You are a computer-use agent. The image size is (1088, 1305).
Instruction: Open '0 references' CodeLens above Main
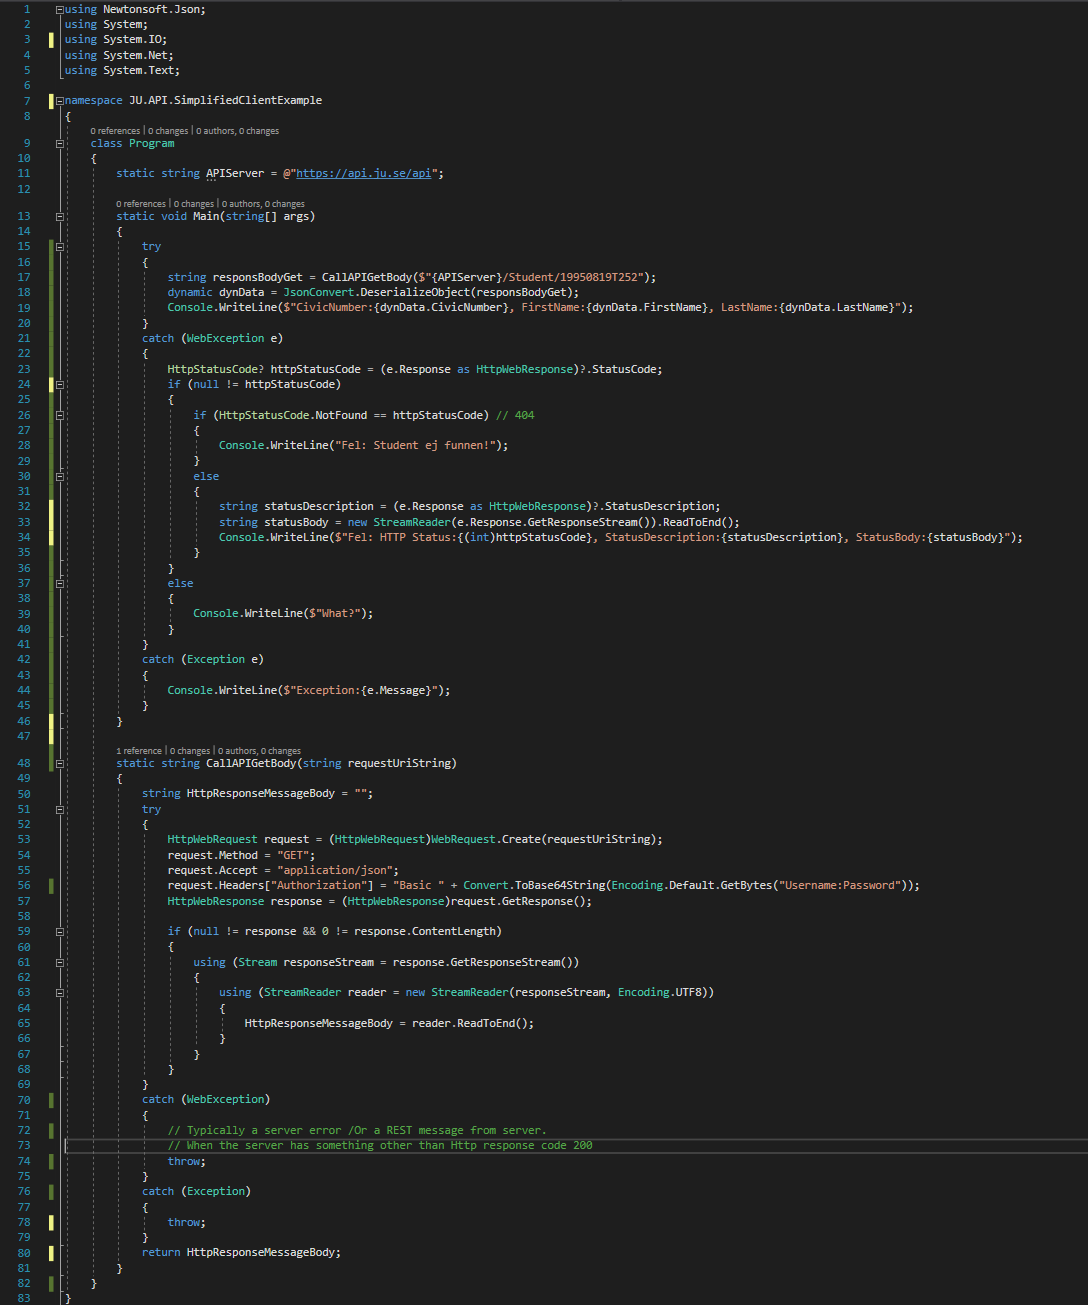point(141,204)
